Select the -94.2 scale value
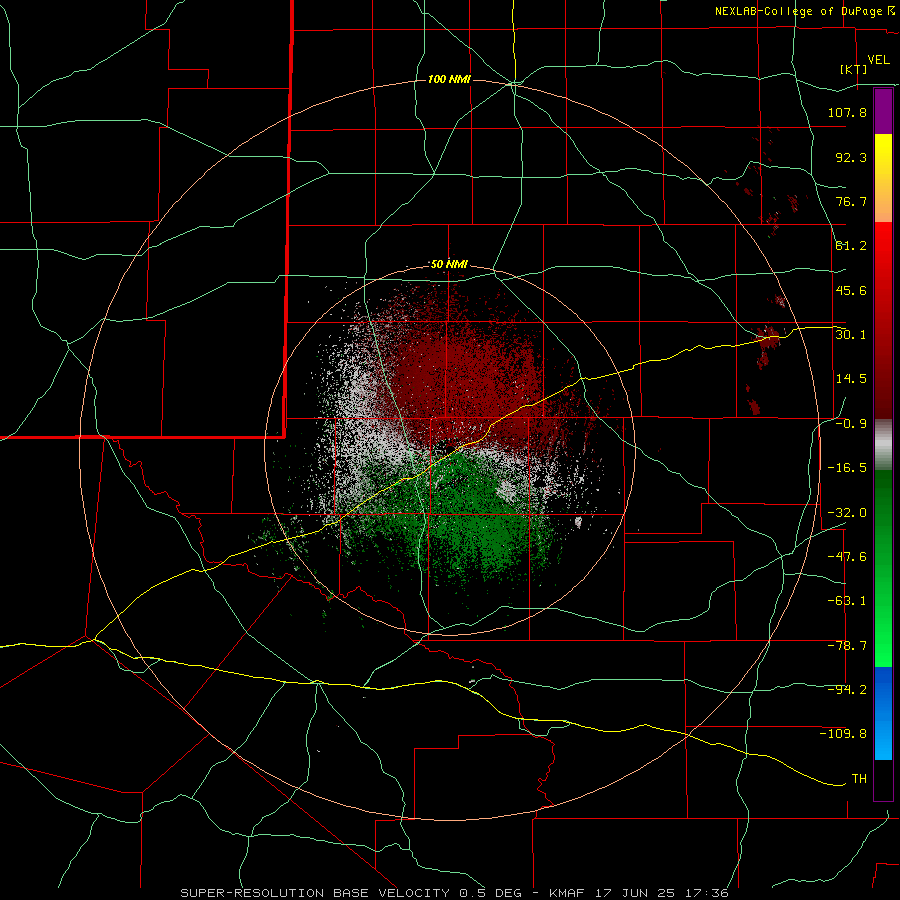Image resolution: width=900 pixels, height=900 pixels. 847,690
